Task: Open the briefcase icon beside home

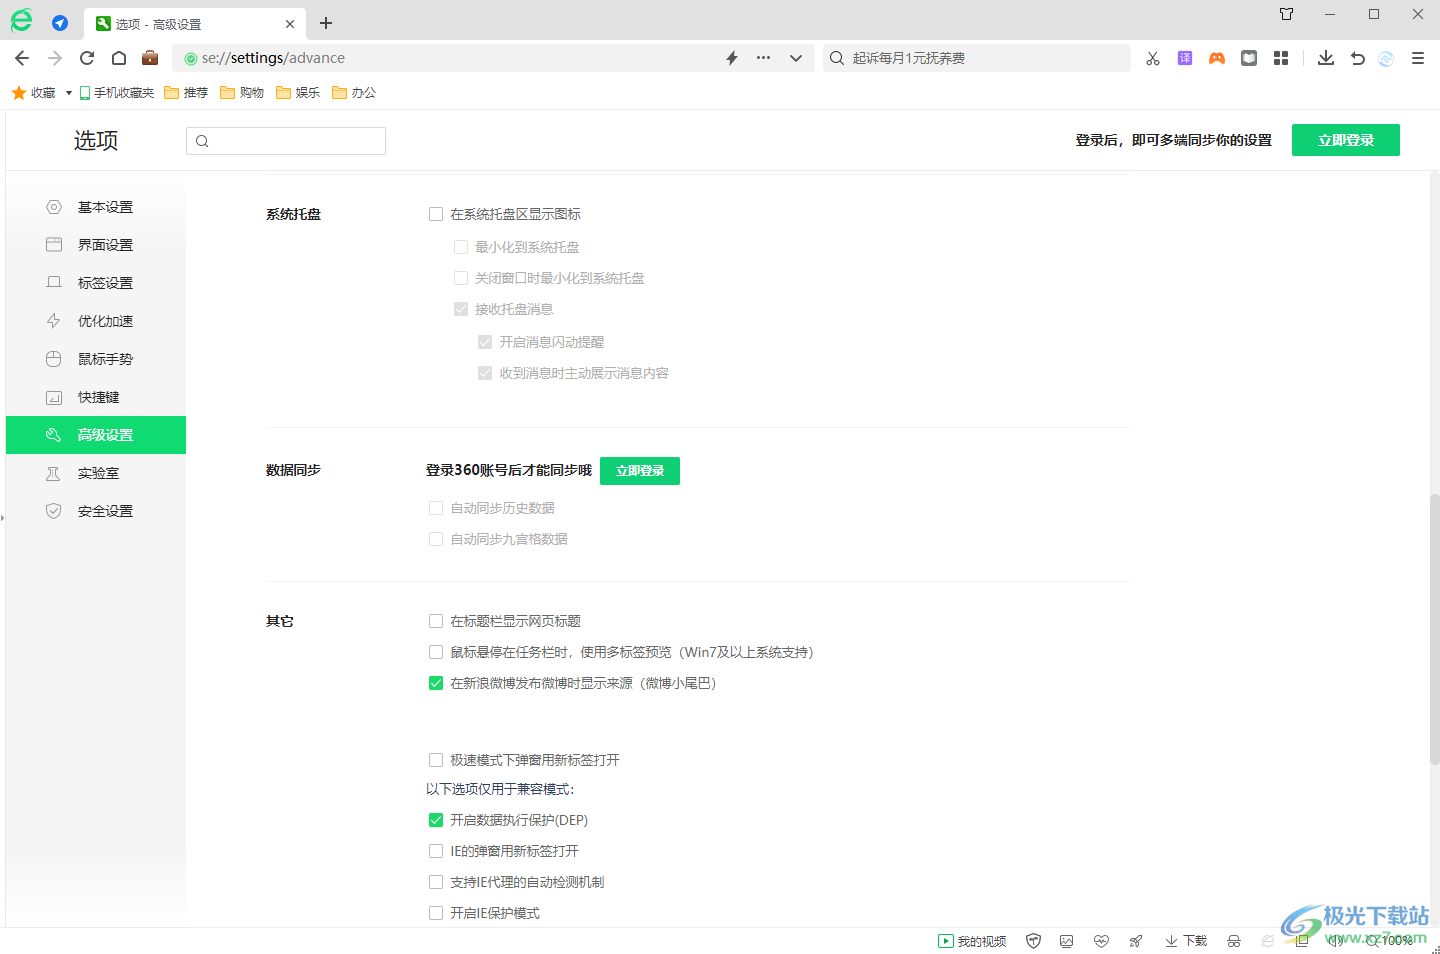Action: (150, 58)
